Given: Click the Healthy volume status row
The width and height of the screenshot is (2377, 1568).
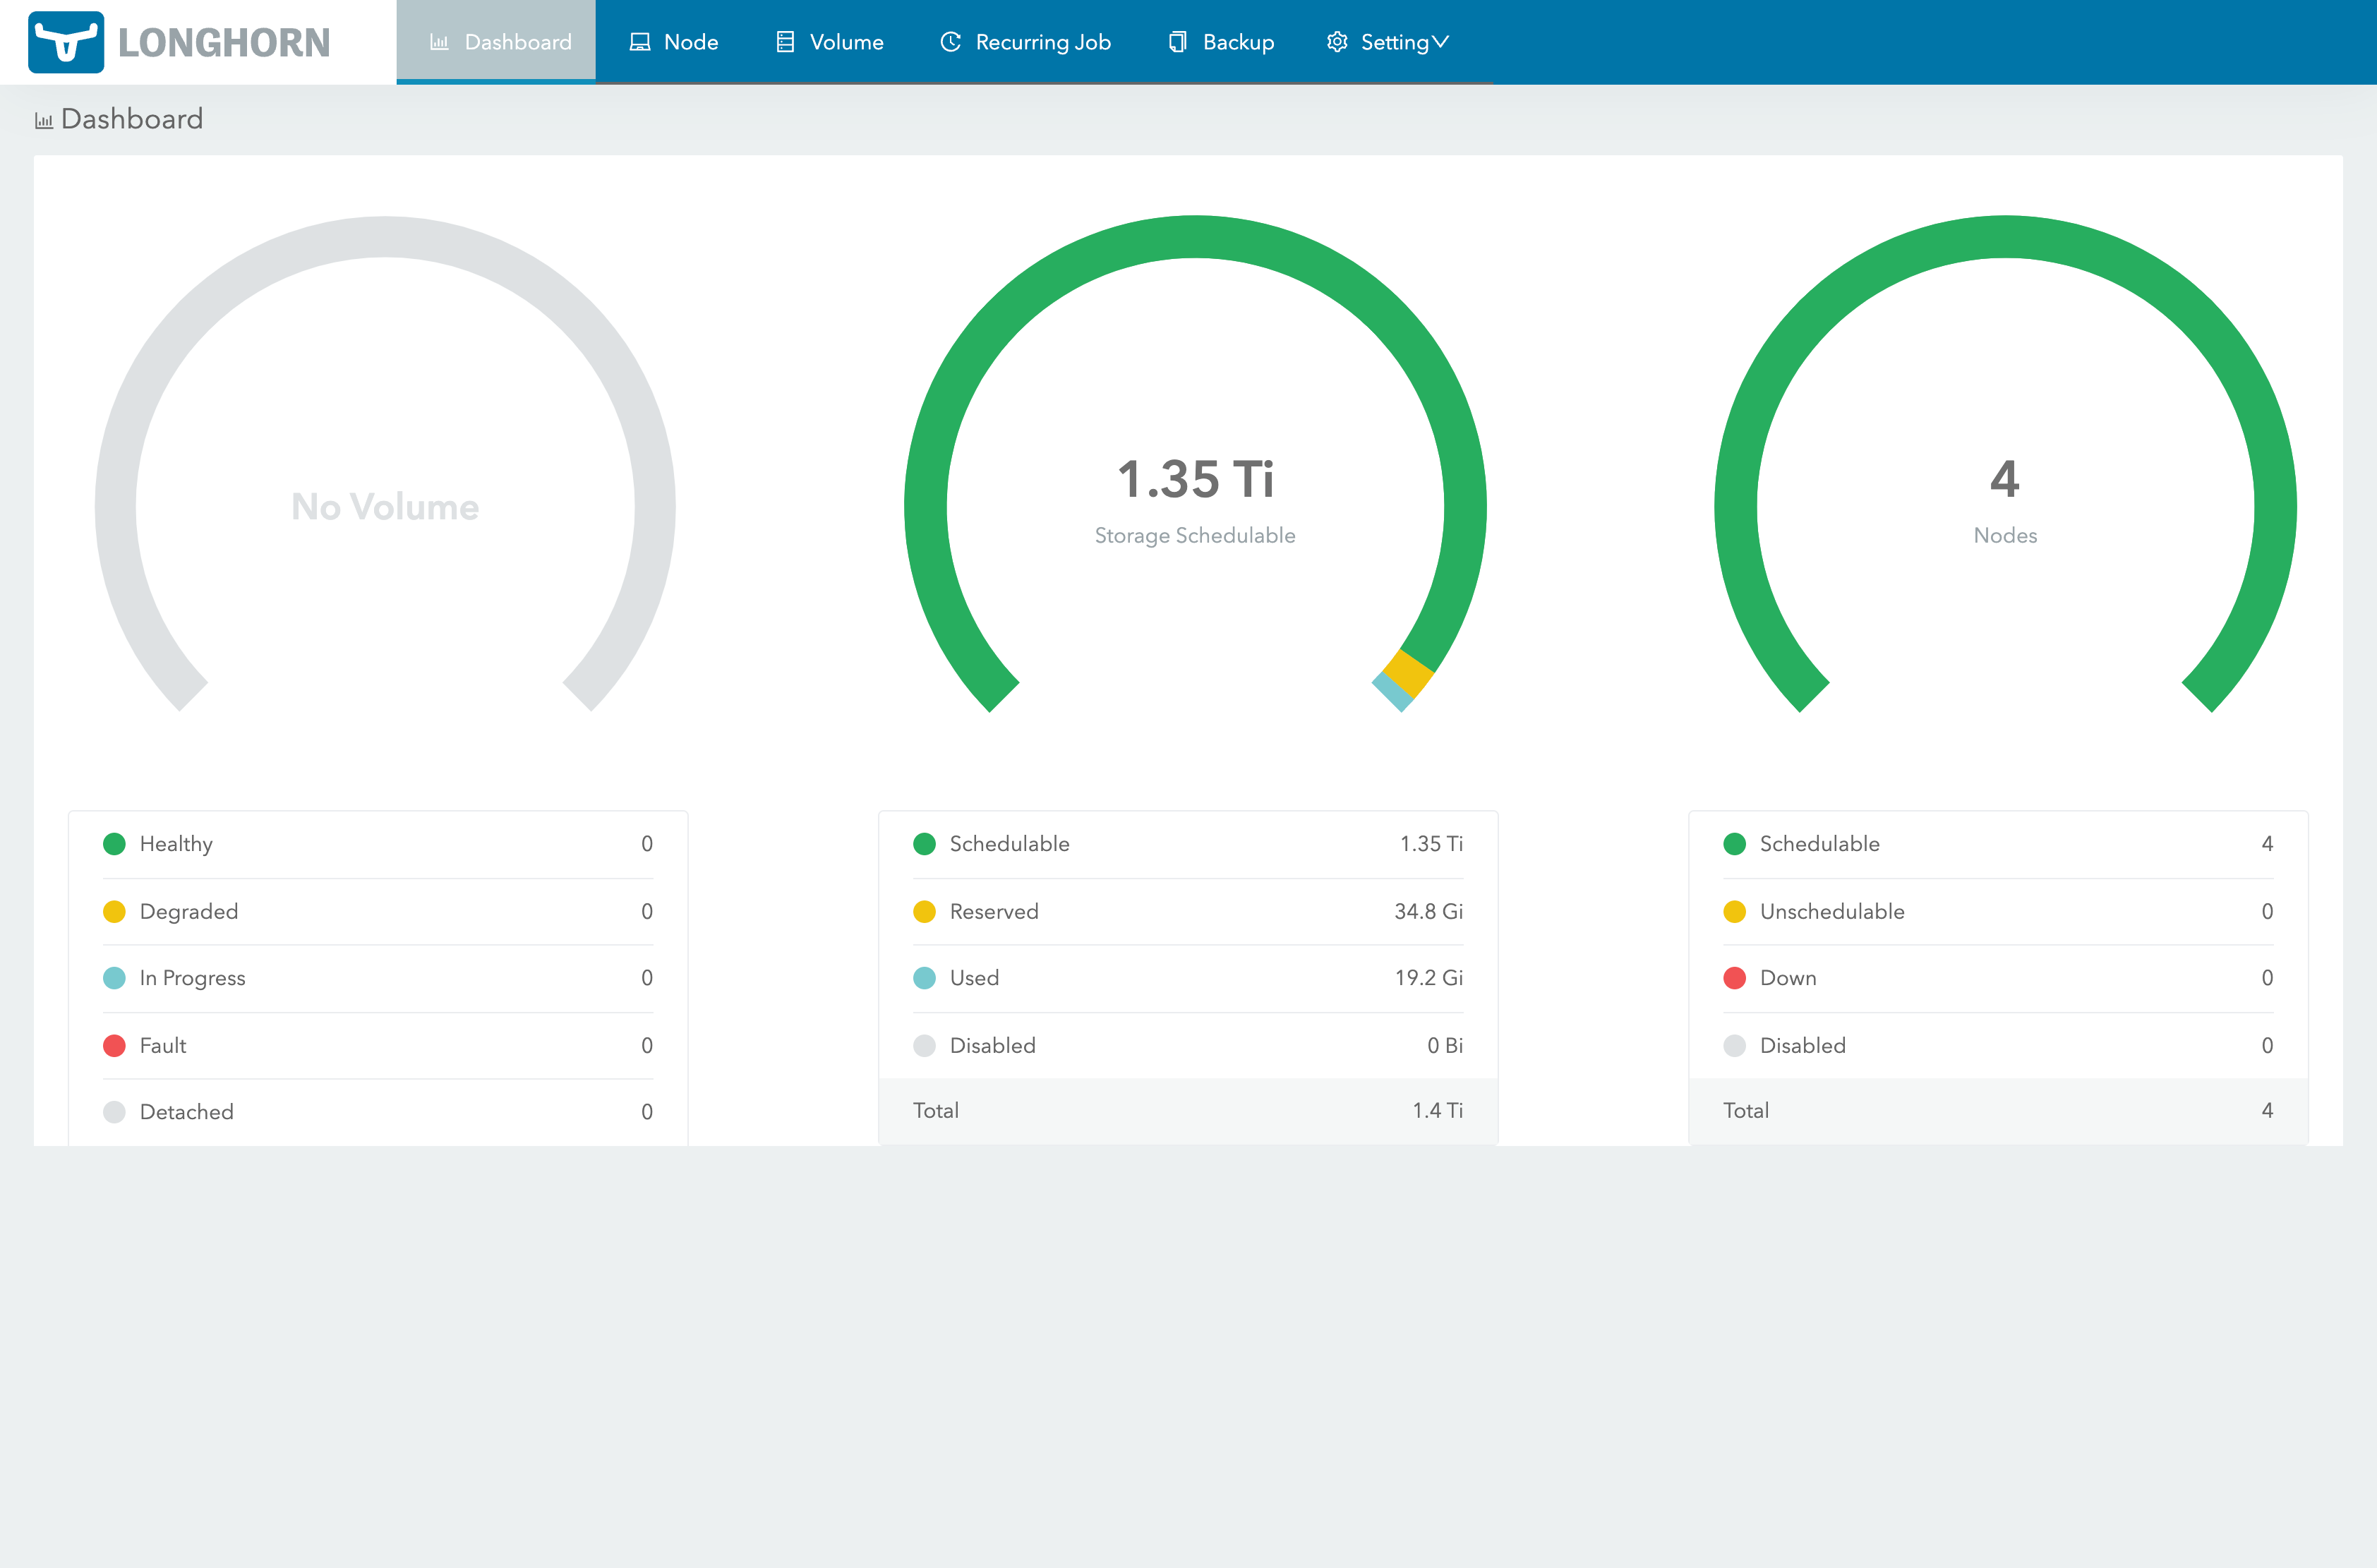Looking at the screenshot, I should pos(378,844).
